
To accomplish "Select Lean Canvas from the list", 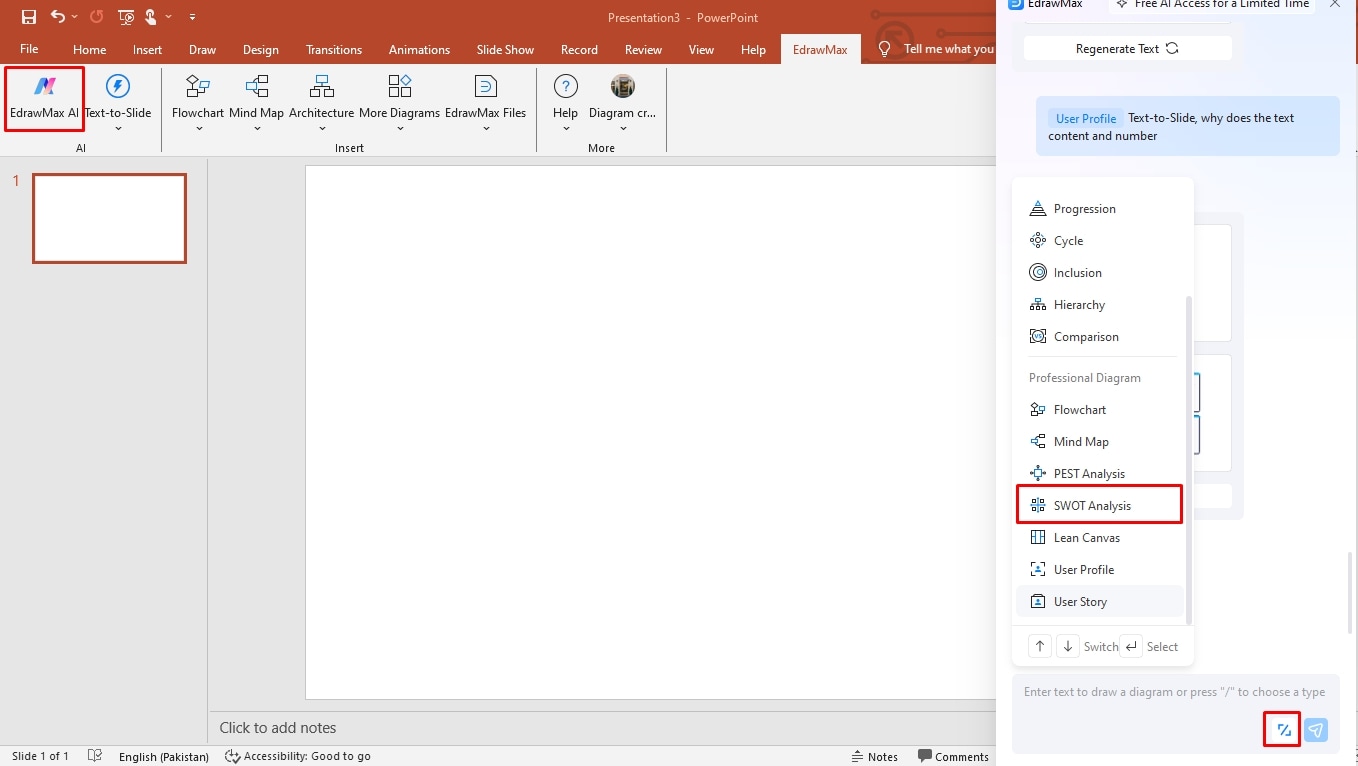I will point(1100,538).
